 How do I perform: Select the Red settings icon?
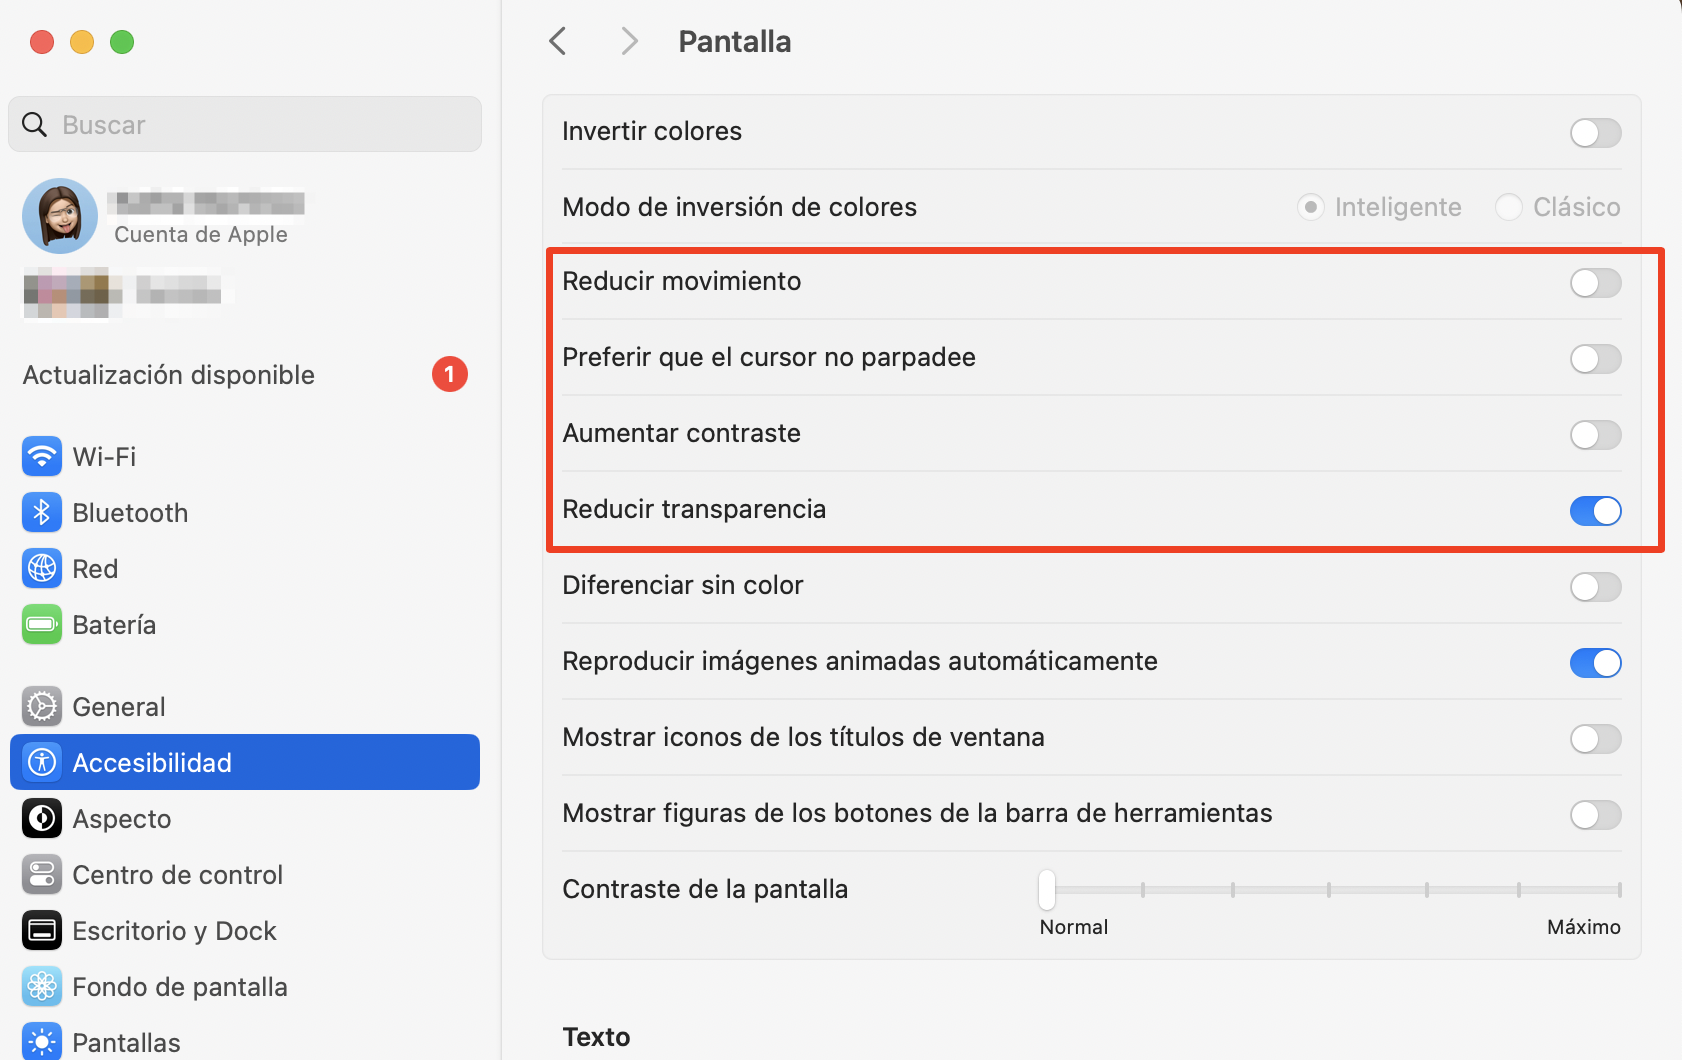[x=95, y=568]
